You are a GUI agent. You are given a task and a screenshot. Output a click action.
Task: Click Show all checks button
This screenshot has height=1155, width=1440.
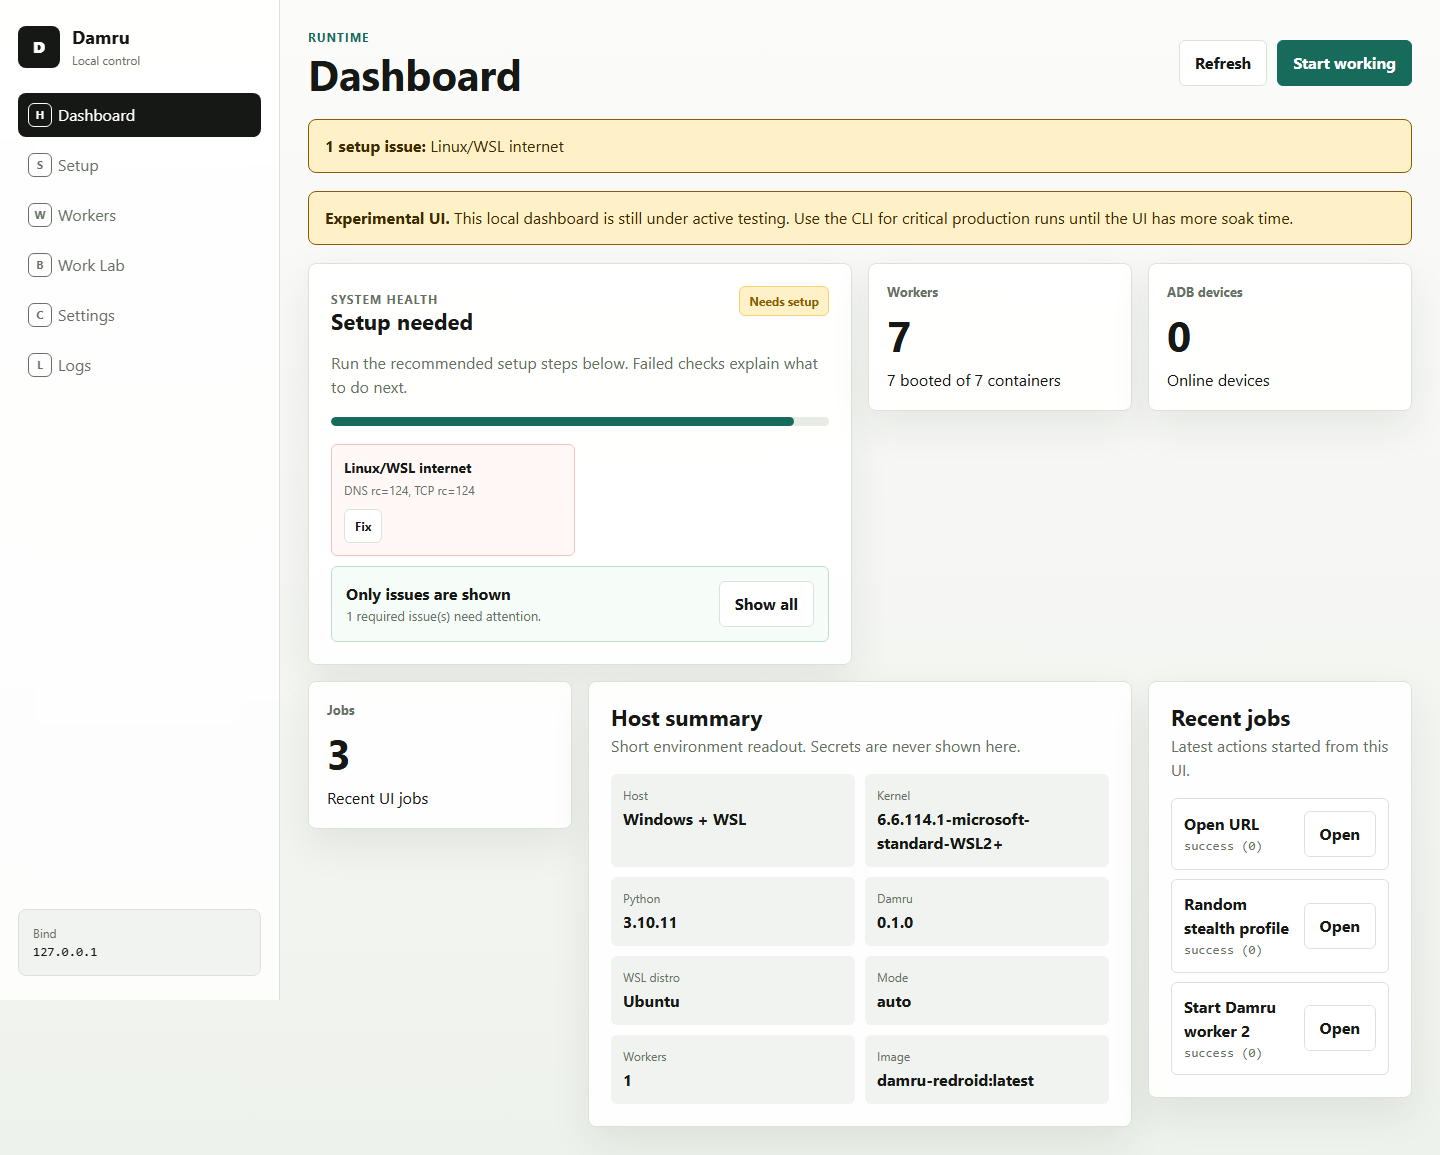point(766,604)
